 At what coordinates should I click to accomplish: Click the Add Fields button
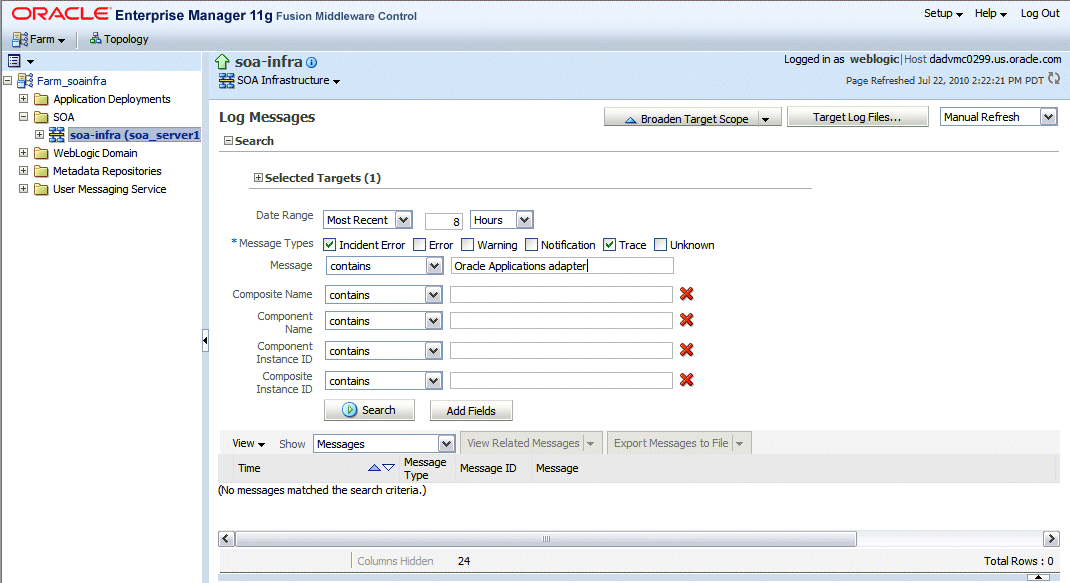(471, 410)
